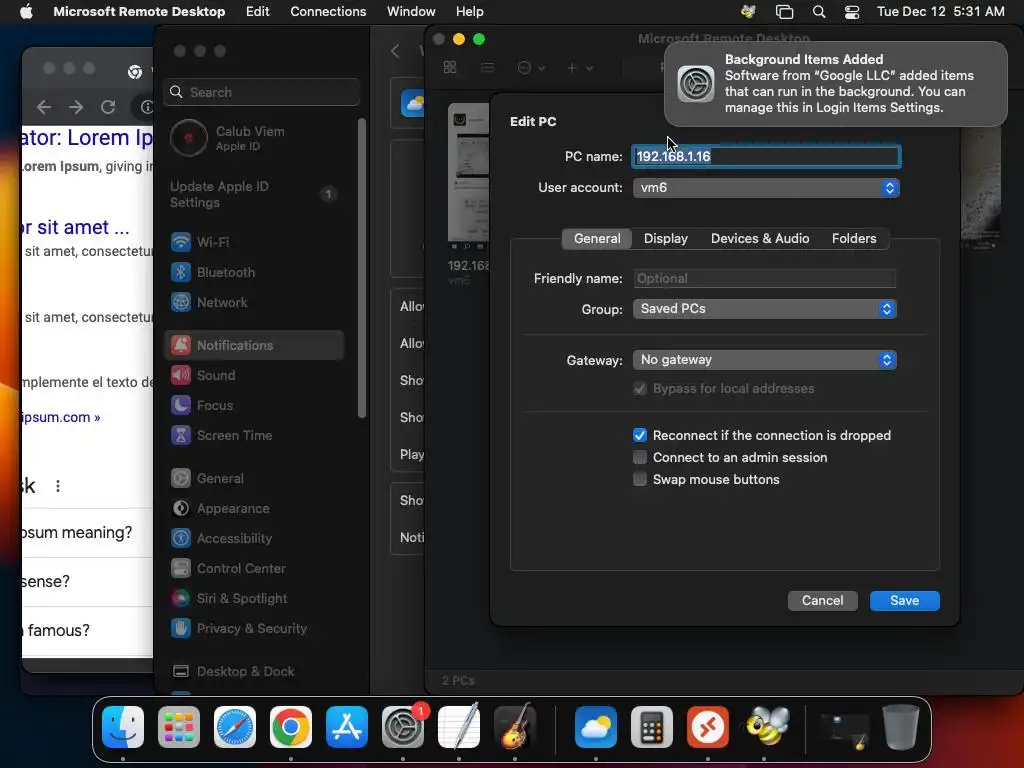Open the Window menu
1024x768 pixels.
[x=411, y=12]
